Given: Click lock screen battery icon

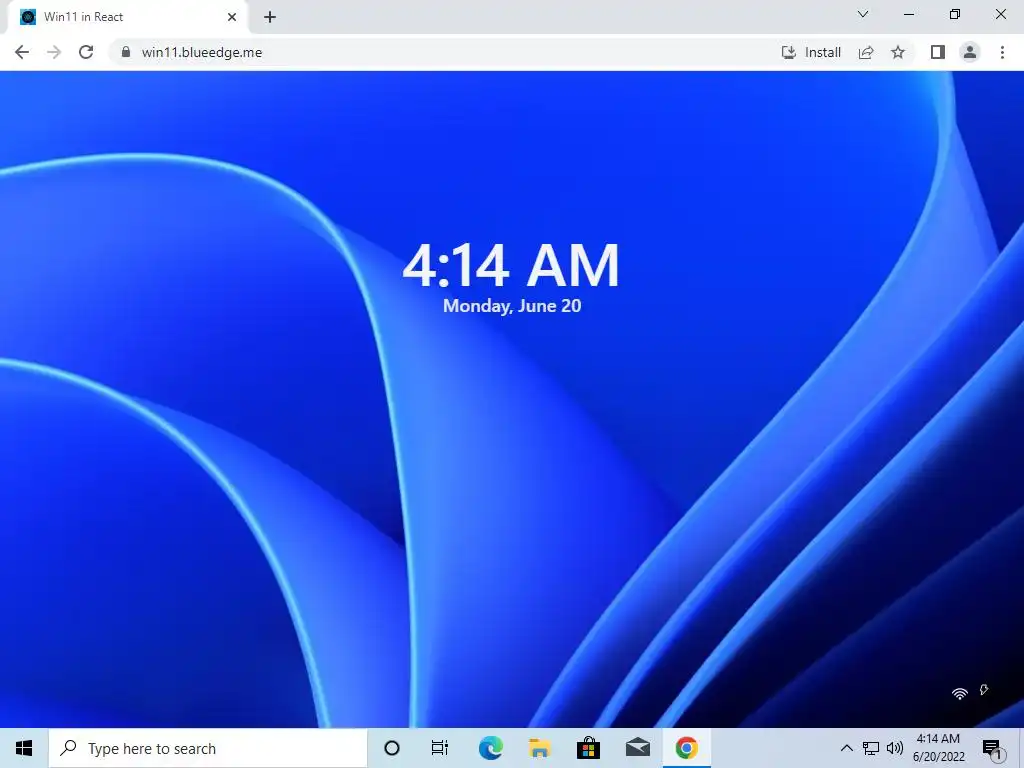Looking at the screenshot, I should (984, 690).
